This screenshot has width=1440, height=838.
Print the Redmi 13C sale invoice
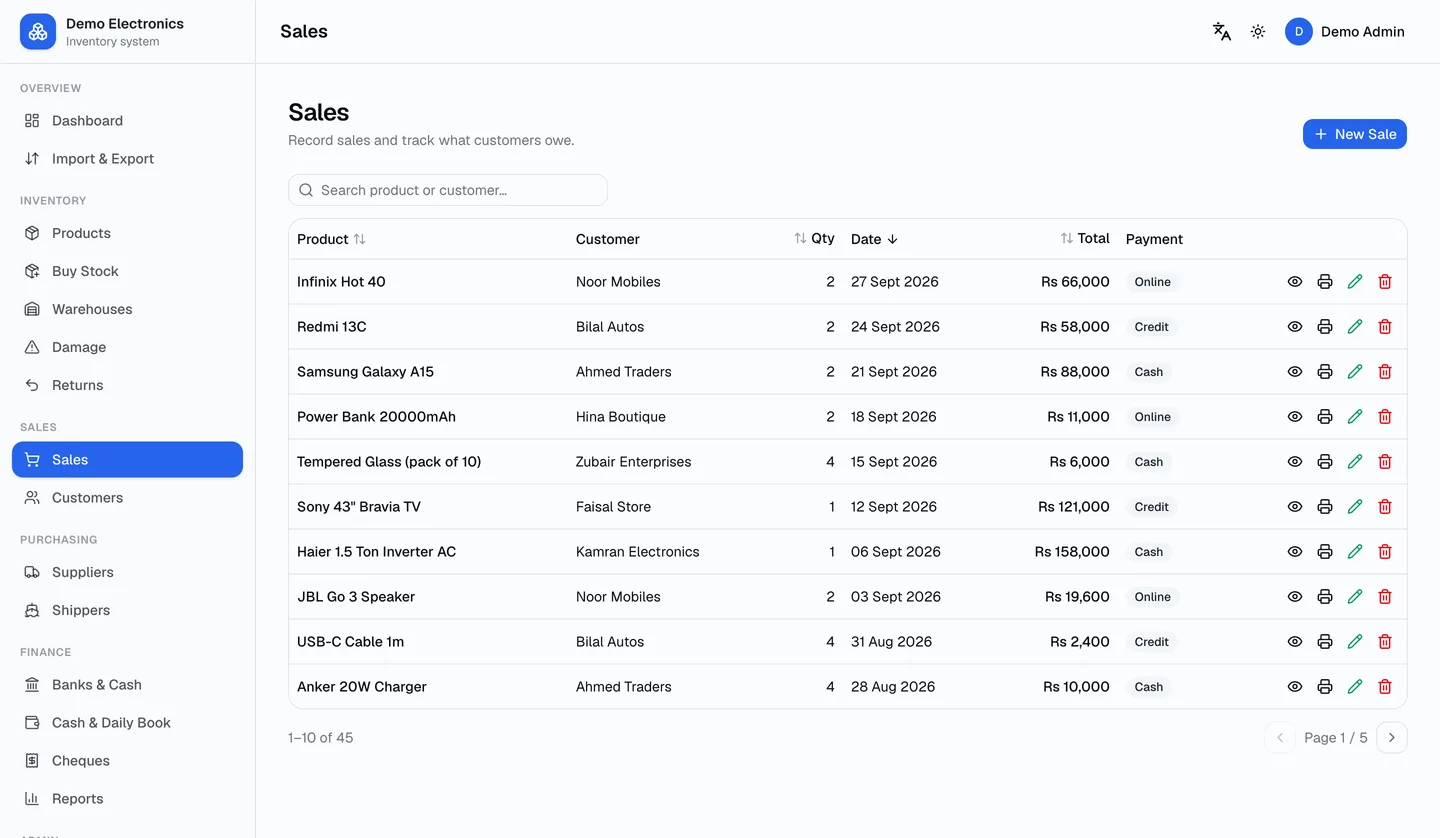click(1325, 327)
